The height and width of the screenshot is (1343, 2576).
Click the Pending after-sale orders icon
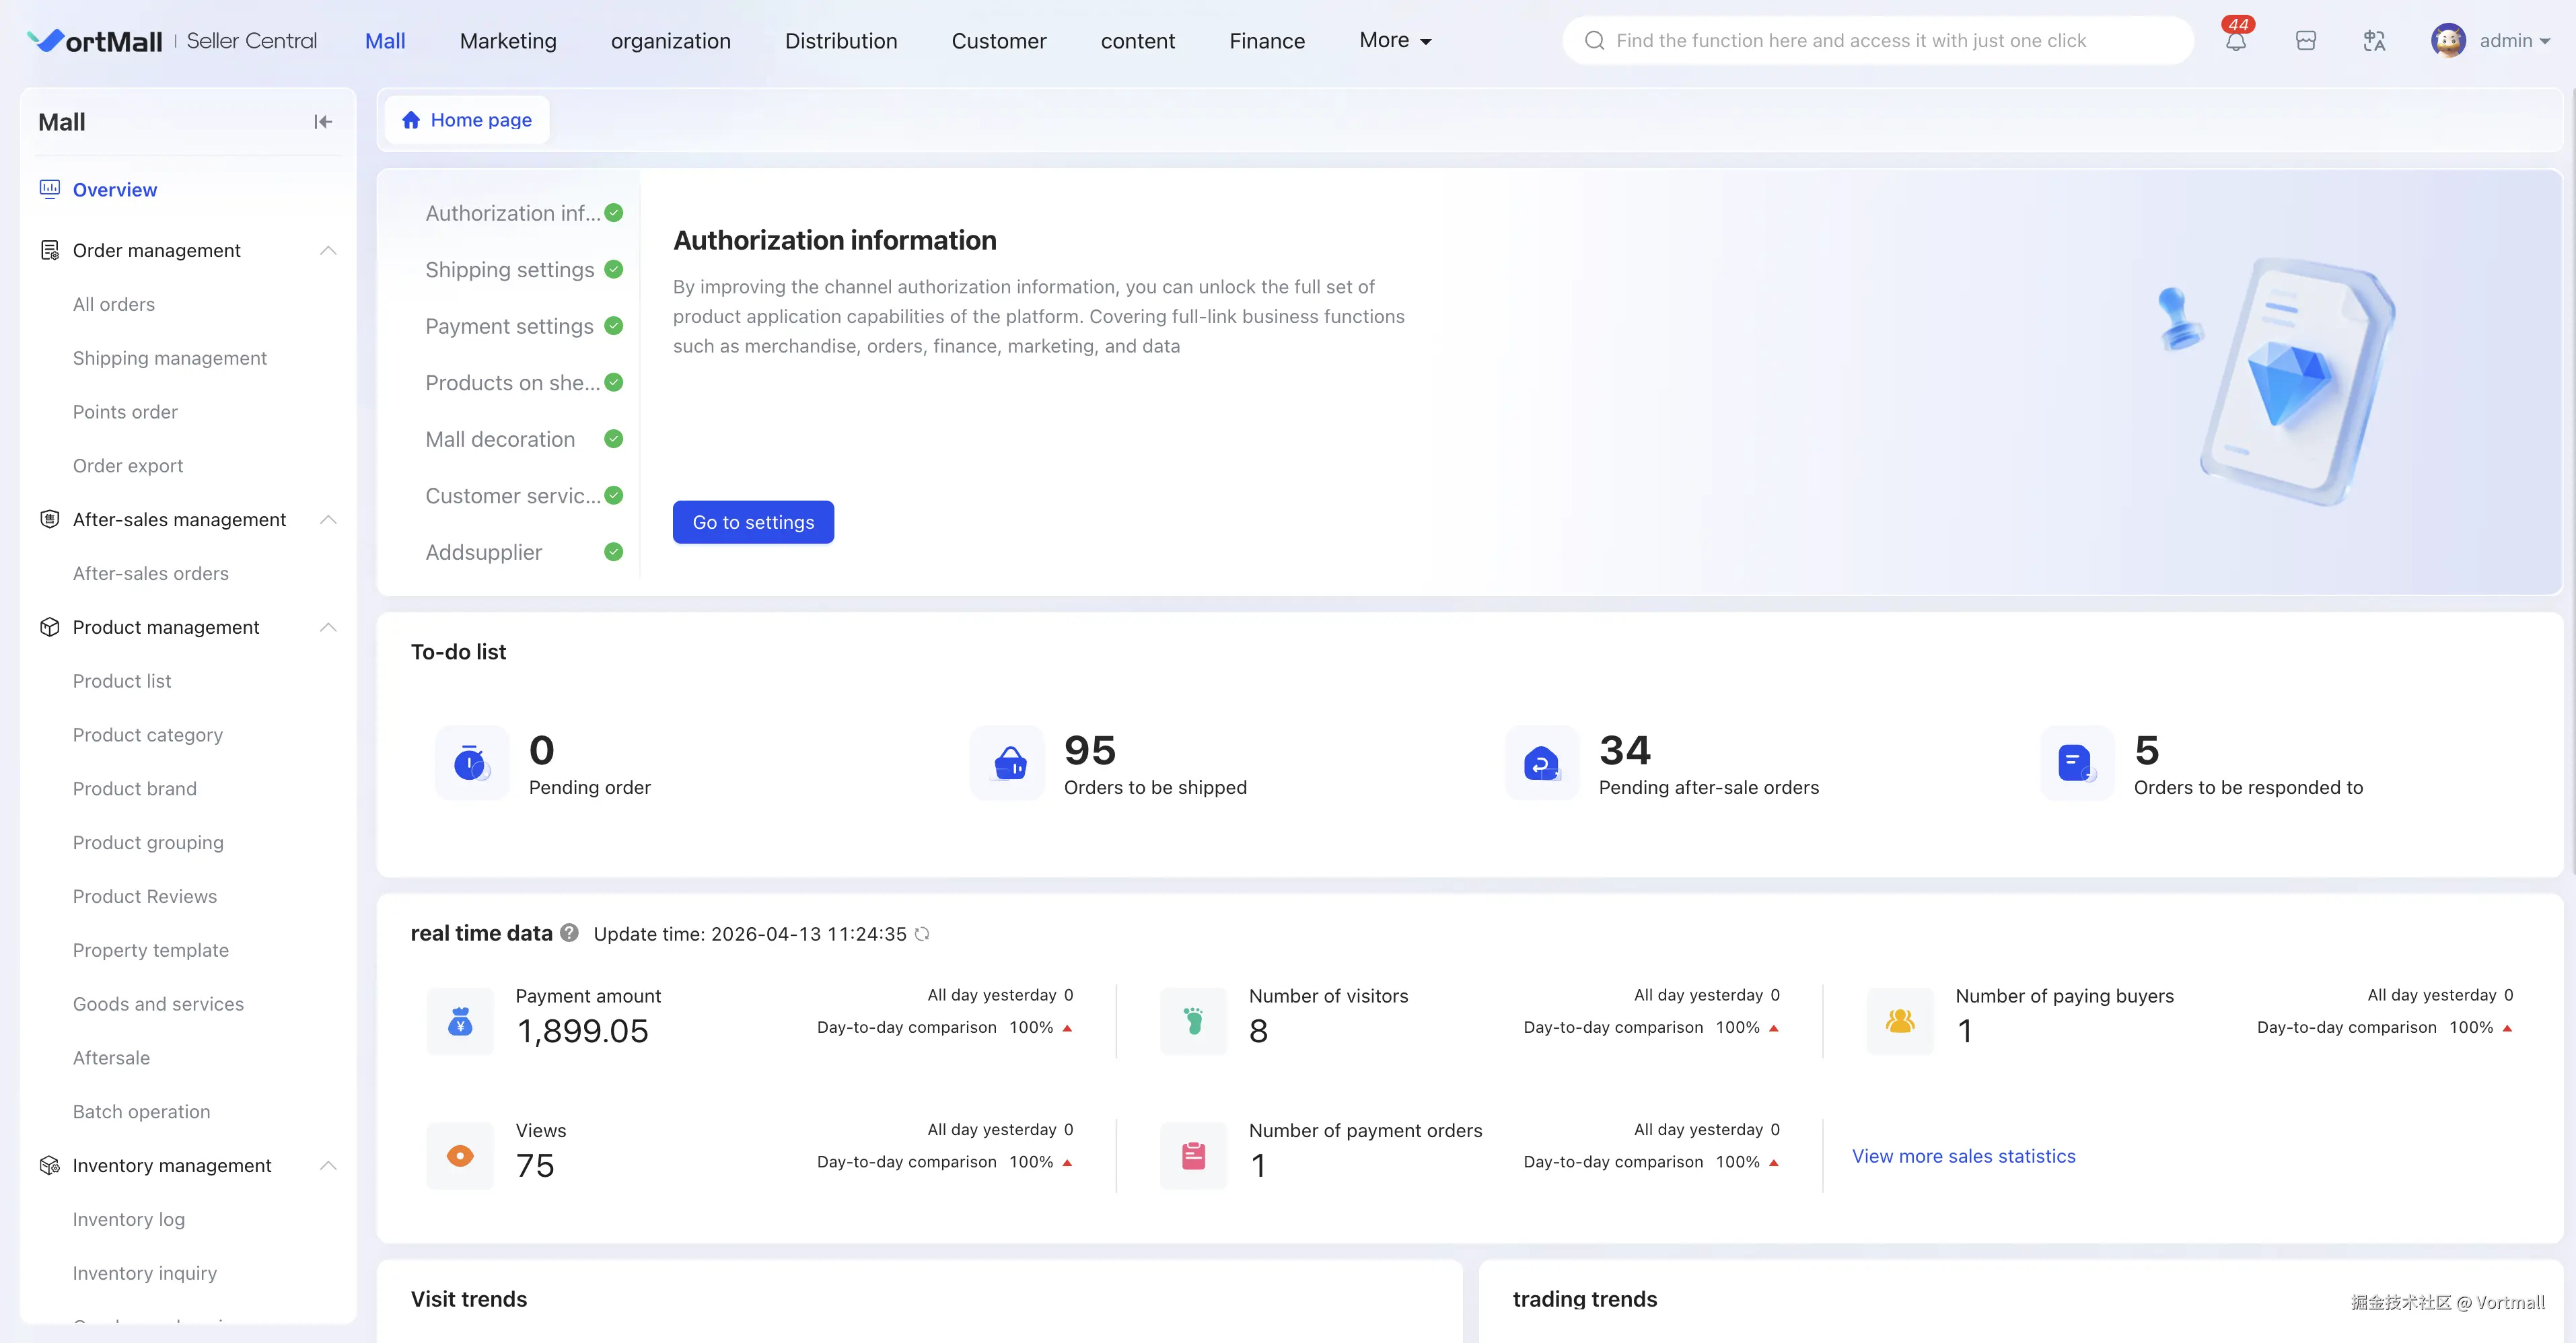click(1542, 763)
